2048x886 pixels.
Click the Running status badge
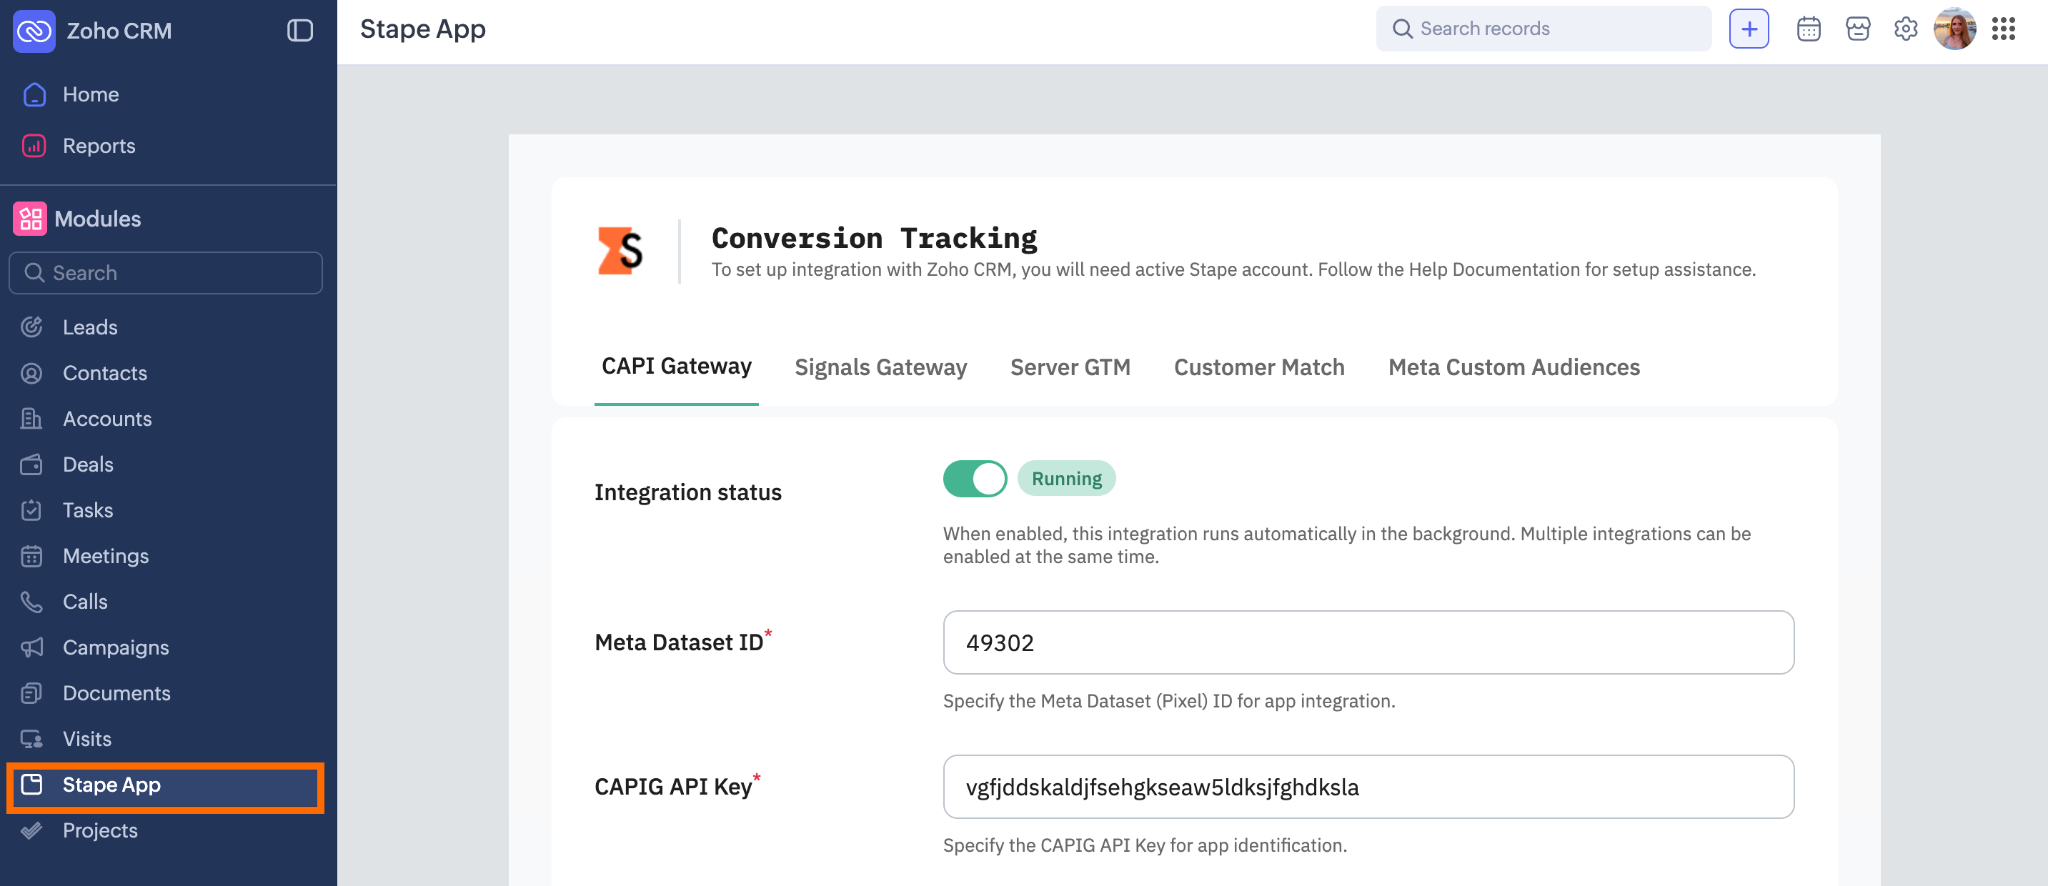point(1067,479)
